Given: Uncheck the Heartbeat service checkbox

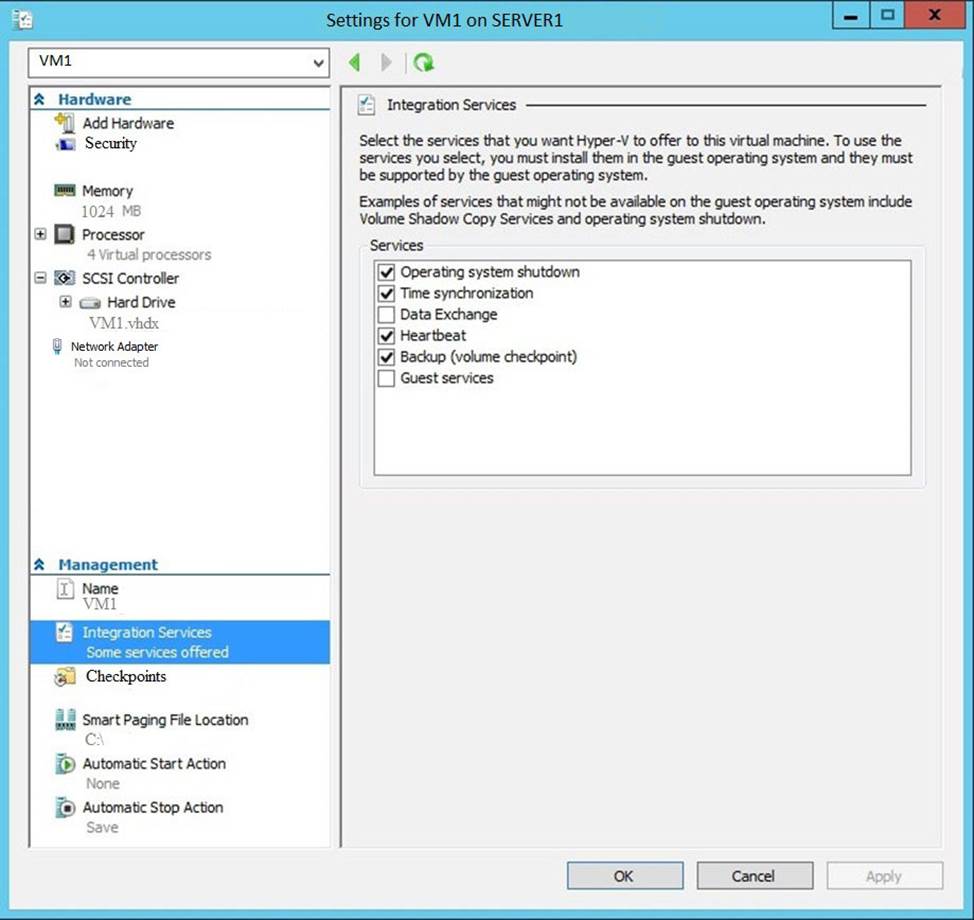Looking at the screenshot, I should pos(386,336).
